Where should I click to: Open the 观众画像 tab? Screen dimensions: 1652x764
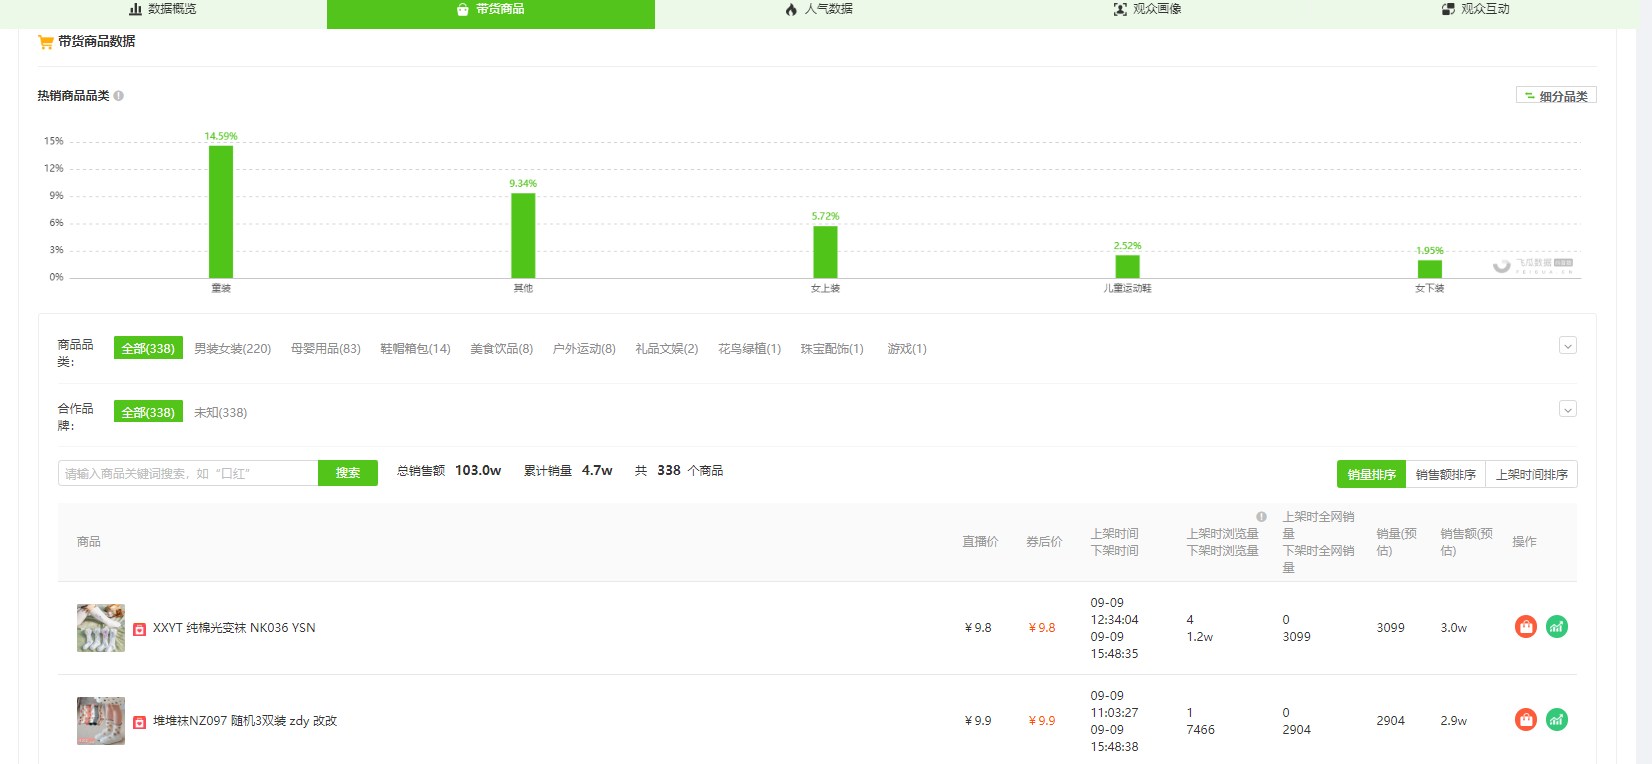[1147, 9]
